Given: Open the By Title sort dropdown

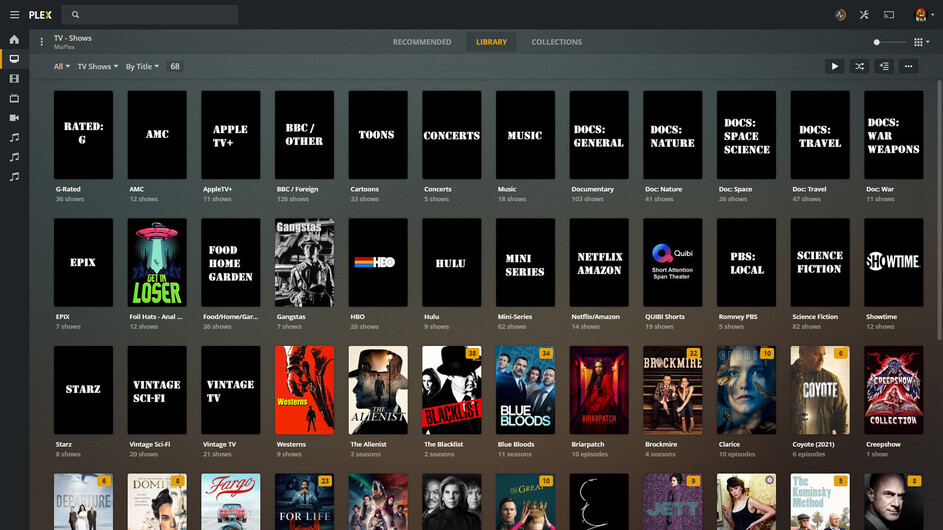Looking at the screenshot, I should (x=142, y=66).
